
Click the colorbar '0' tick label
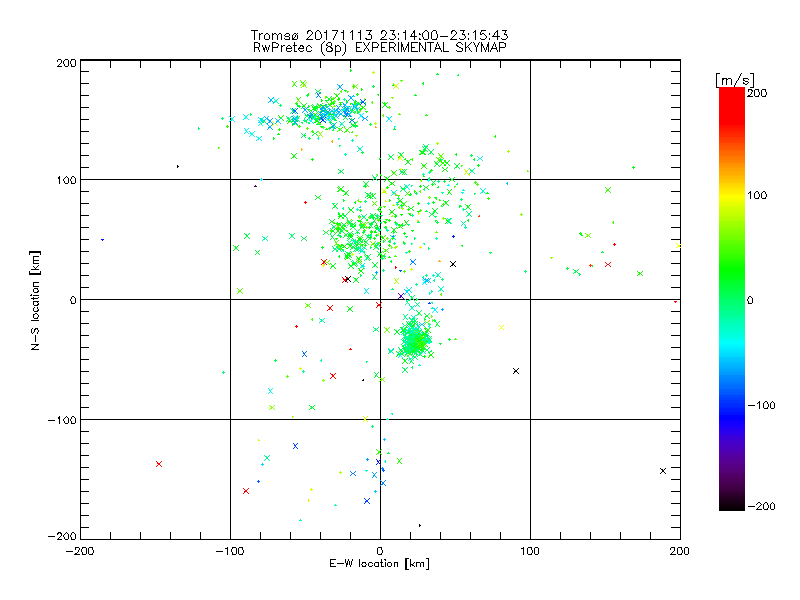click(750, 300)
